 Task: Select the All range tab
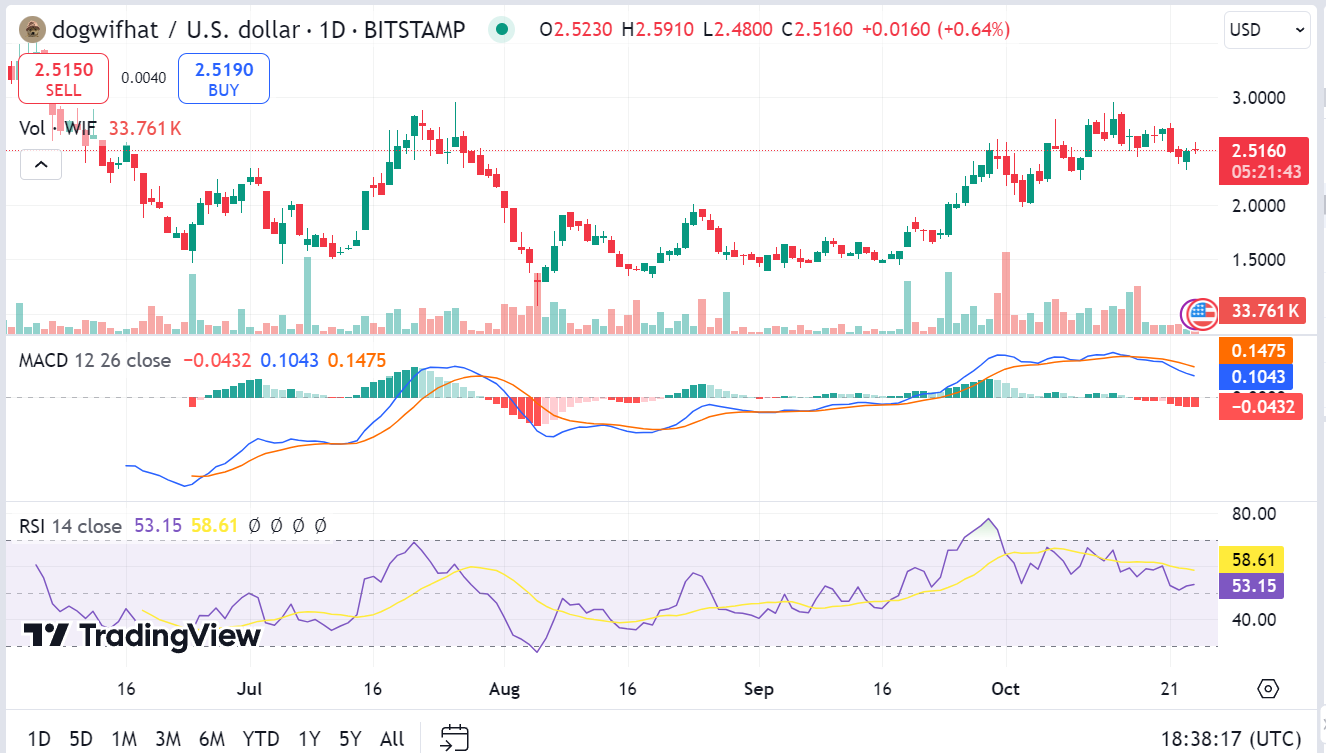pyautogui.click(x=392, y=738)
